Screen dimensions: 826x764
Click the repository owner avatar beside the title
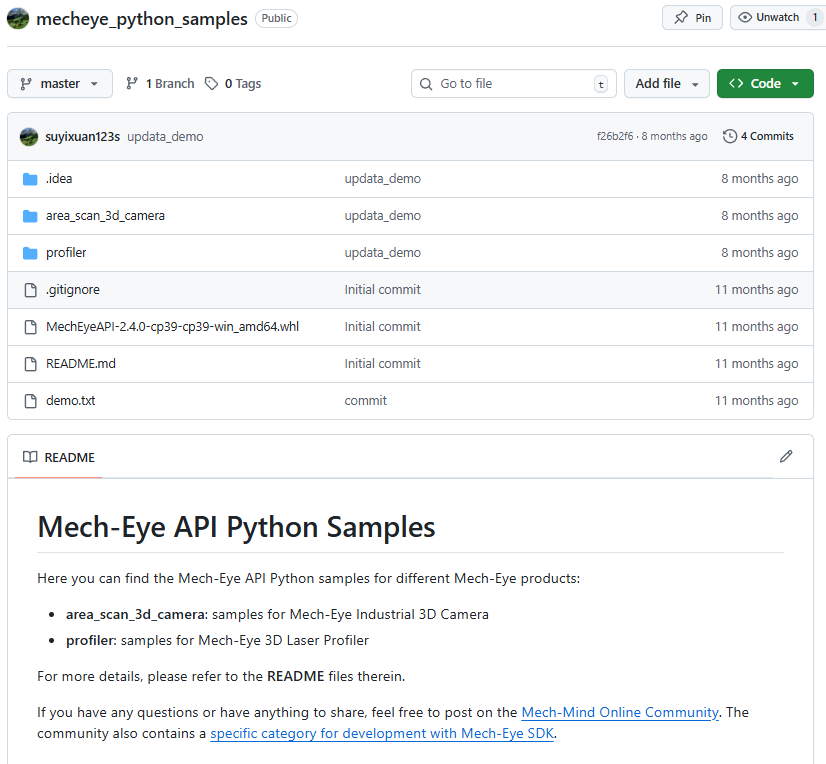(x=18, y=18)
